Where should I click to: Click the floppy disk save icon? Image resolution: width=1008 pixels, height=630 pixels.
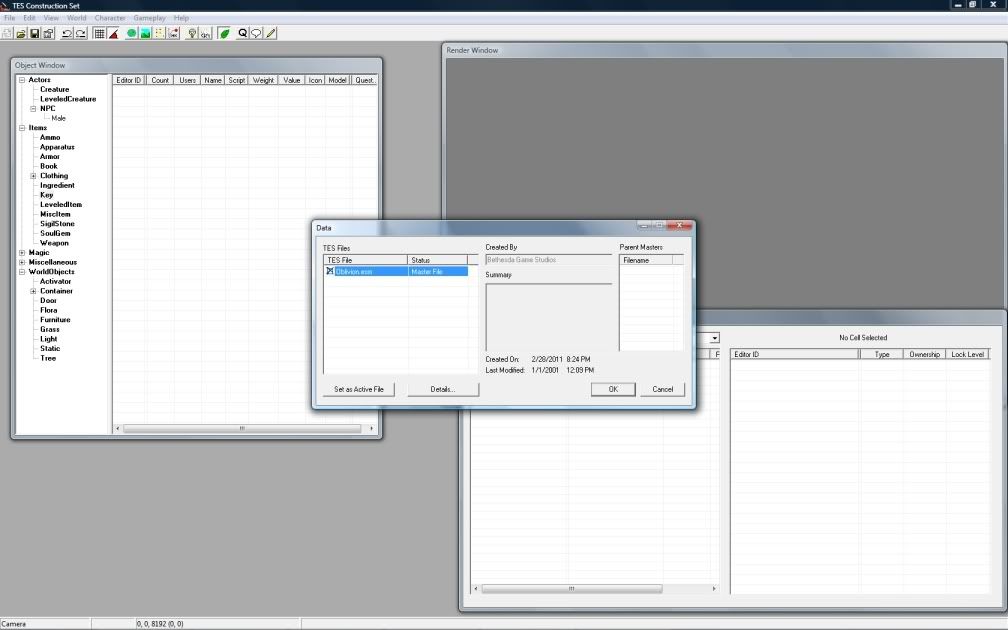(34, 34)
